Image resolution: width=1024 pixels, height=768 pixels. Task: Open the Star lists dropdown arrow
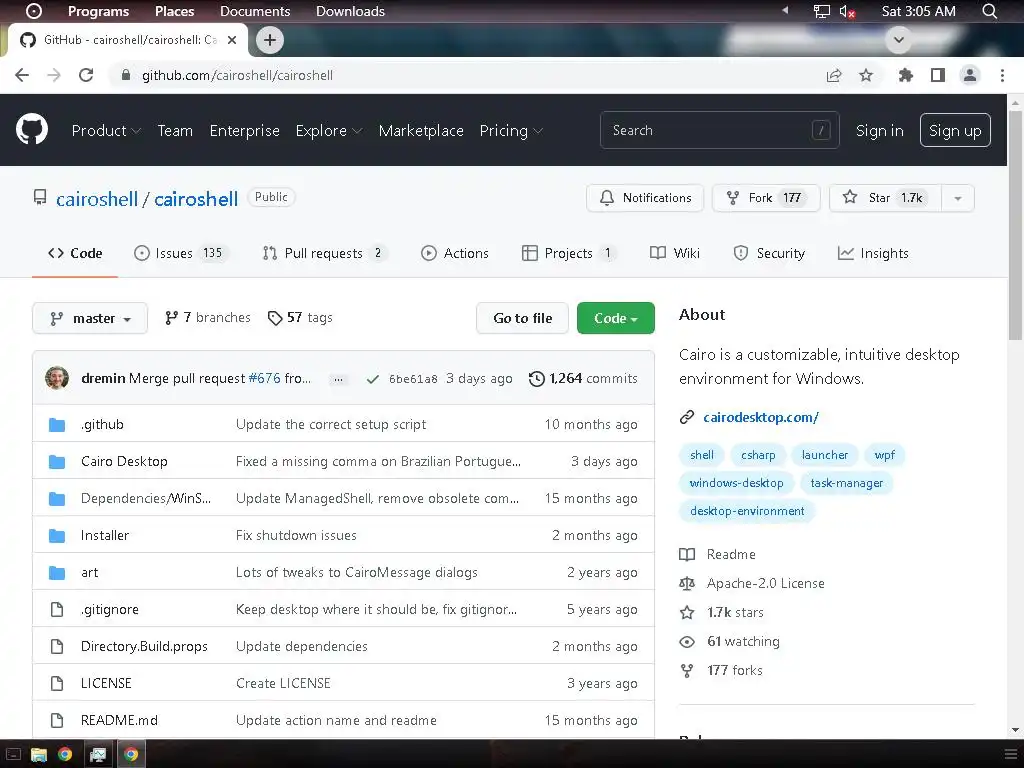point(957,198)
